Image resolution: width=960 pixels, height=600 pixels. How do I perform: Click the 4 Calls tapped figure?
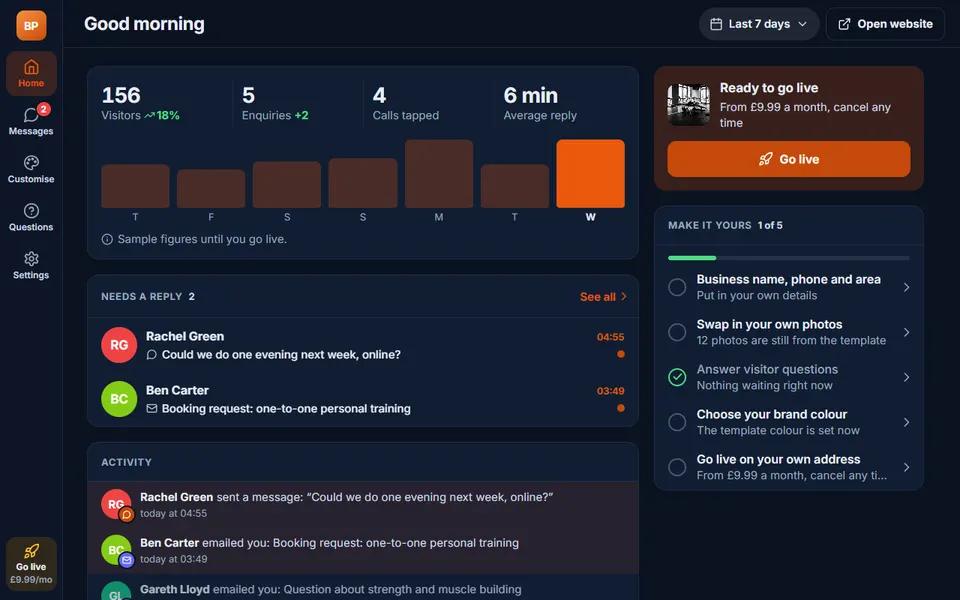[380, 95]
